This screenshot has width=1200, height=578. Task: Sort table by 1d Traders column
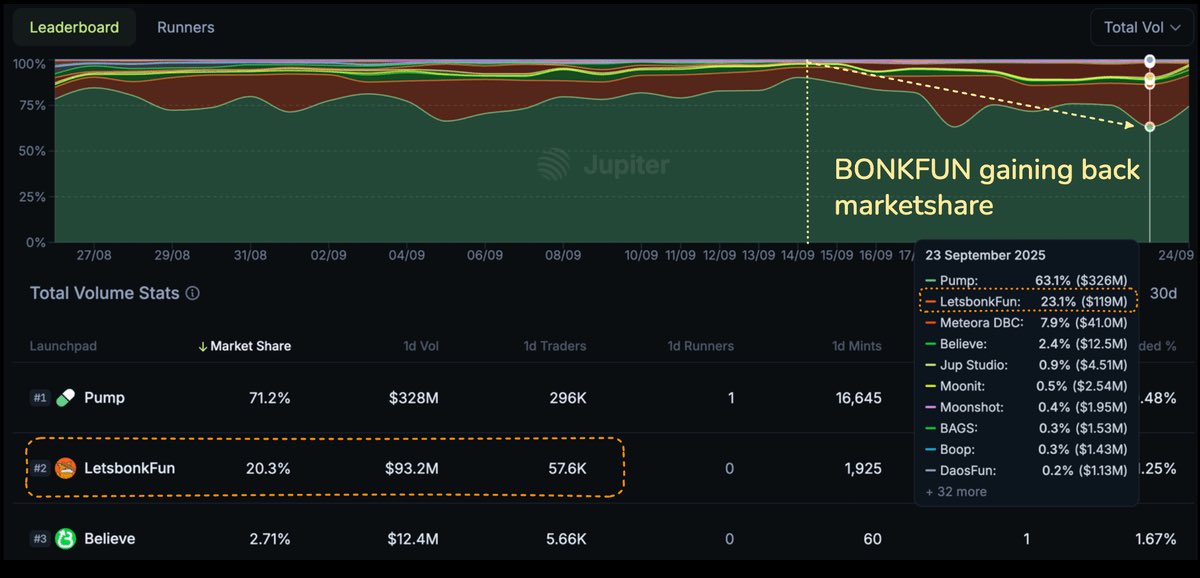[555, 346]
